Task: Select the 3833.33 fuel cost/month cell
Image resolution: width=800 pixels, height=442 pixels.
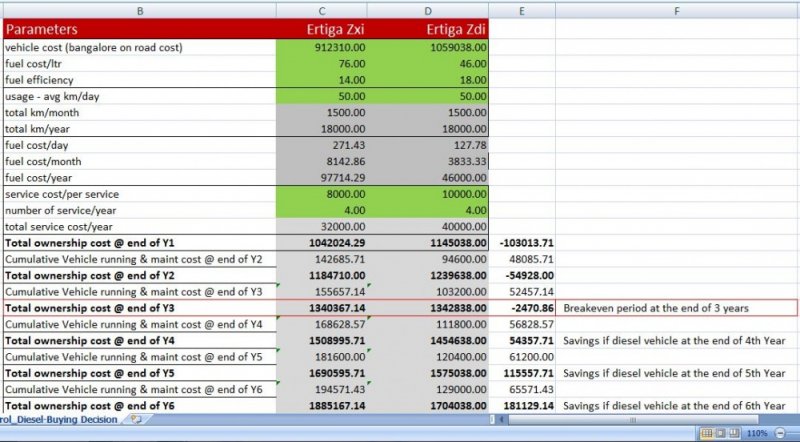Action: [428, 162]
